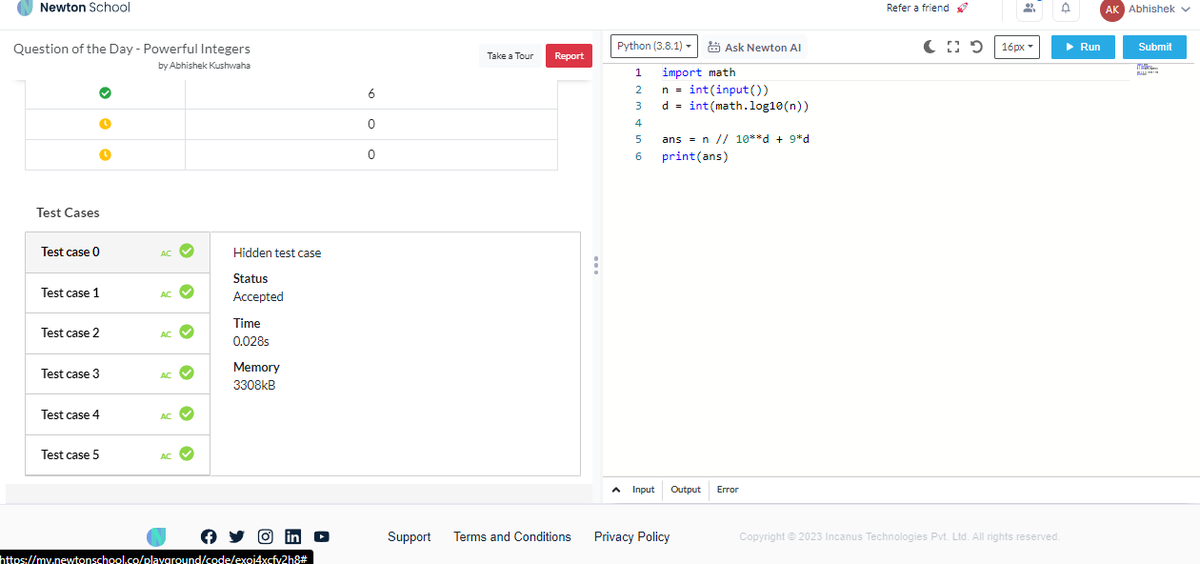Click green check icon of Test case 1
Screen dimensions: 1200x564
click(x=186, y=292)
